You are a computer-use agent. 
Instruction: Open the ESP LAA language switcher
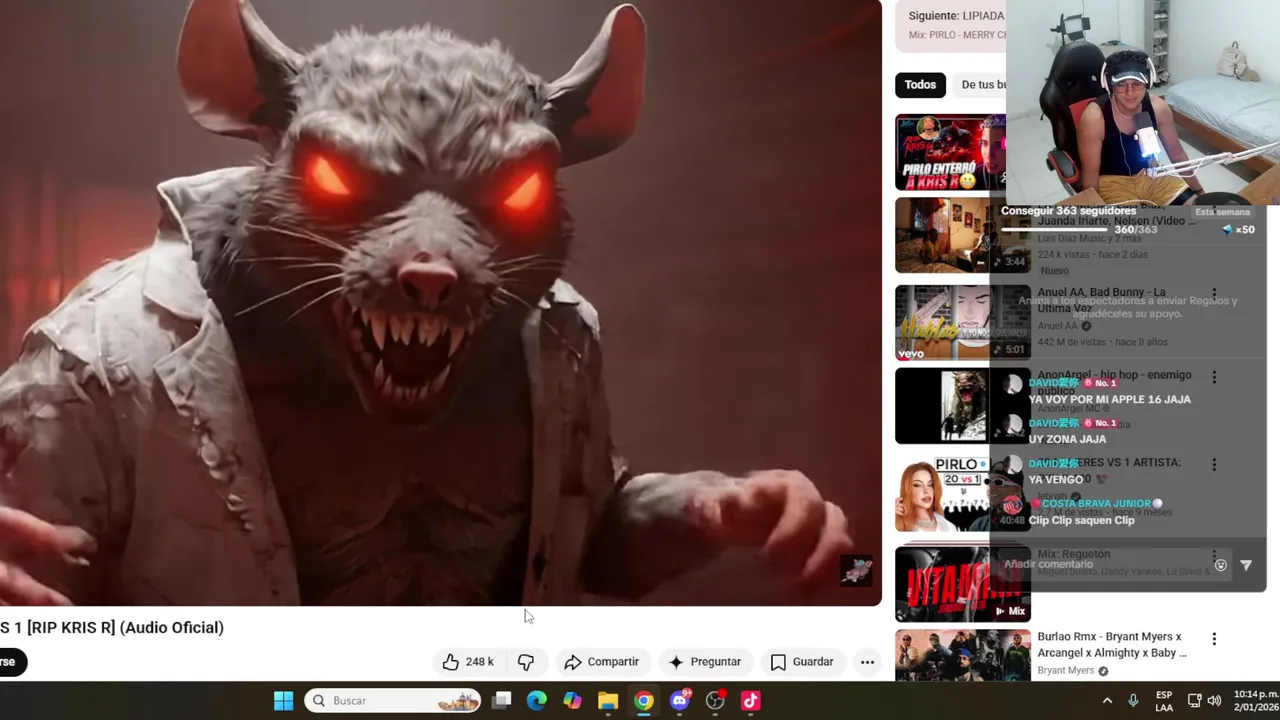tap(1164, 701)
